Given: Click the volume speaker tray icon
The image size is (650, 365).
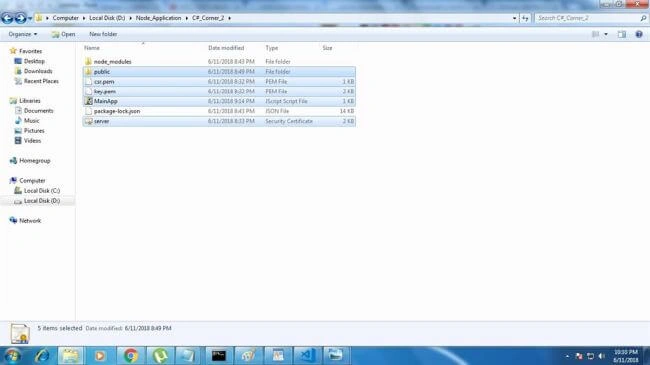Looking at the screenshot, I should coord(601,356).
